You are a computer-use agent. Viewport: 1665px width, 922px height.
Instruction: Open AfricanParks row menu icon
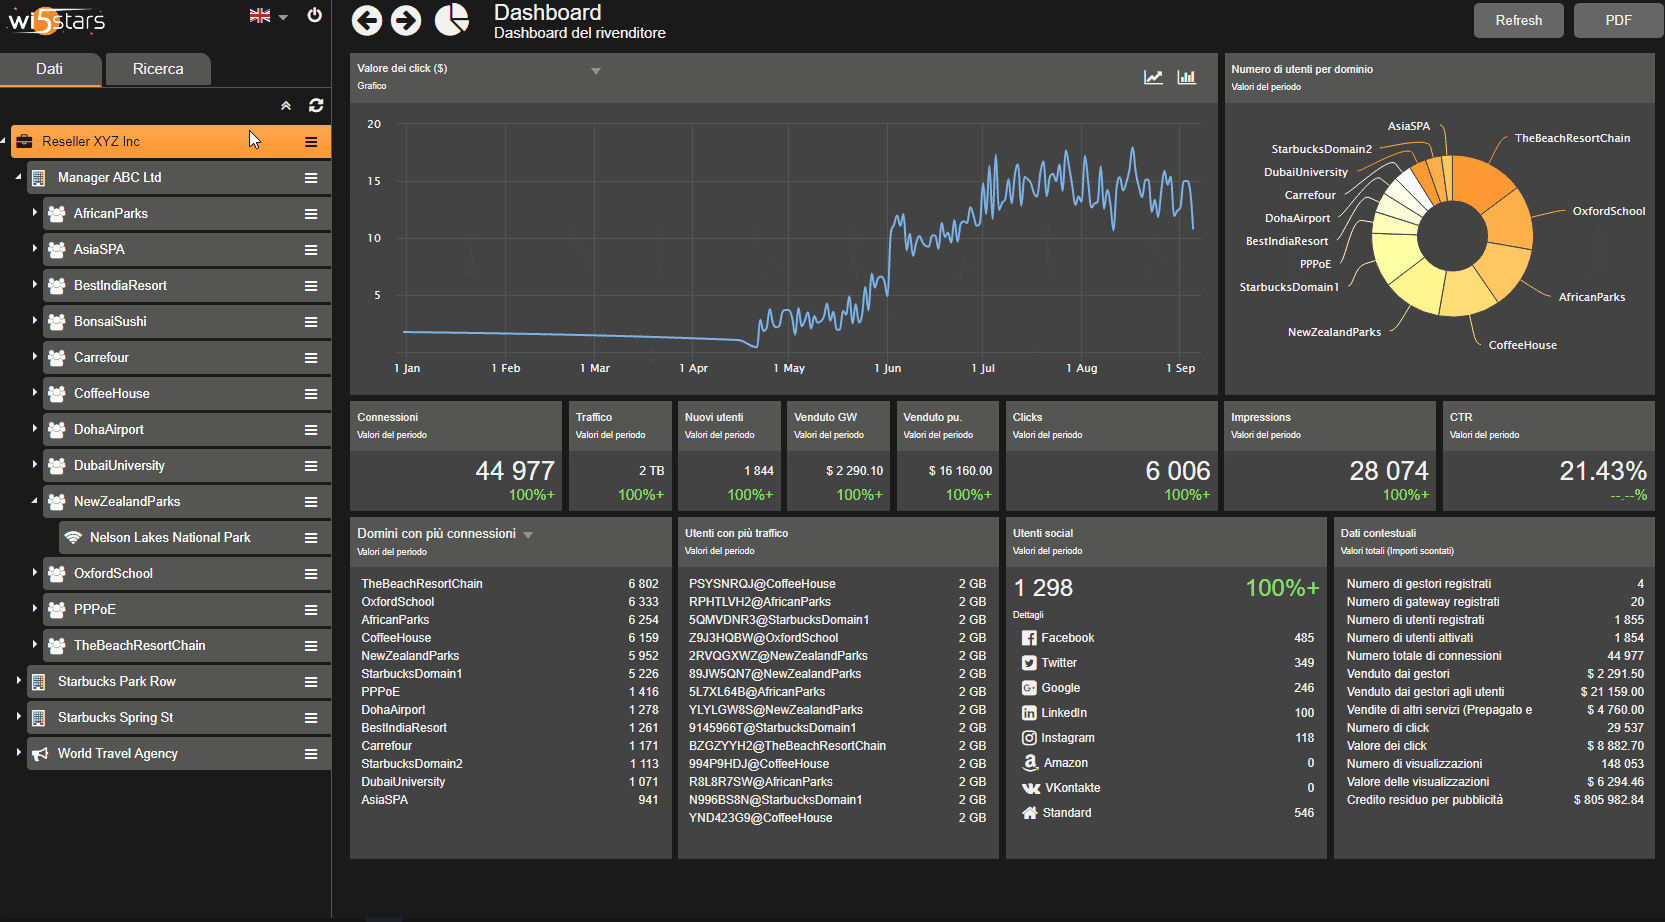(x=311, y=214)
